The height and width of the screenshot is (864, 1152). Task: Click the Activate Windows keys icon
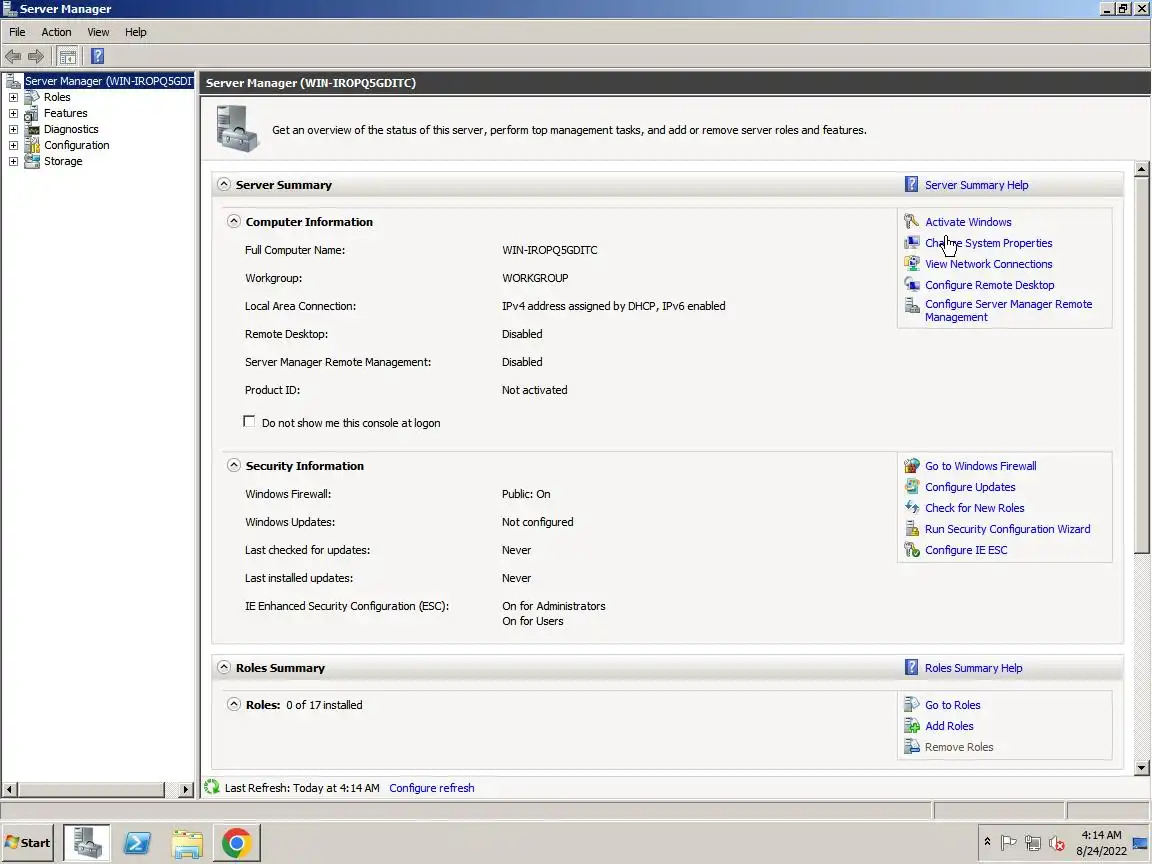911,221
